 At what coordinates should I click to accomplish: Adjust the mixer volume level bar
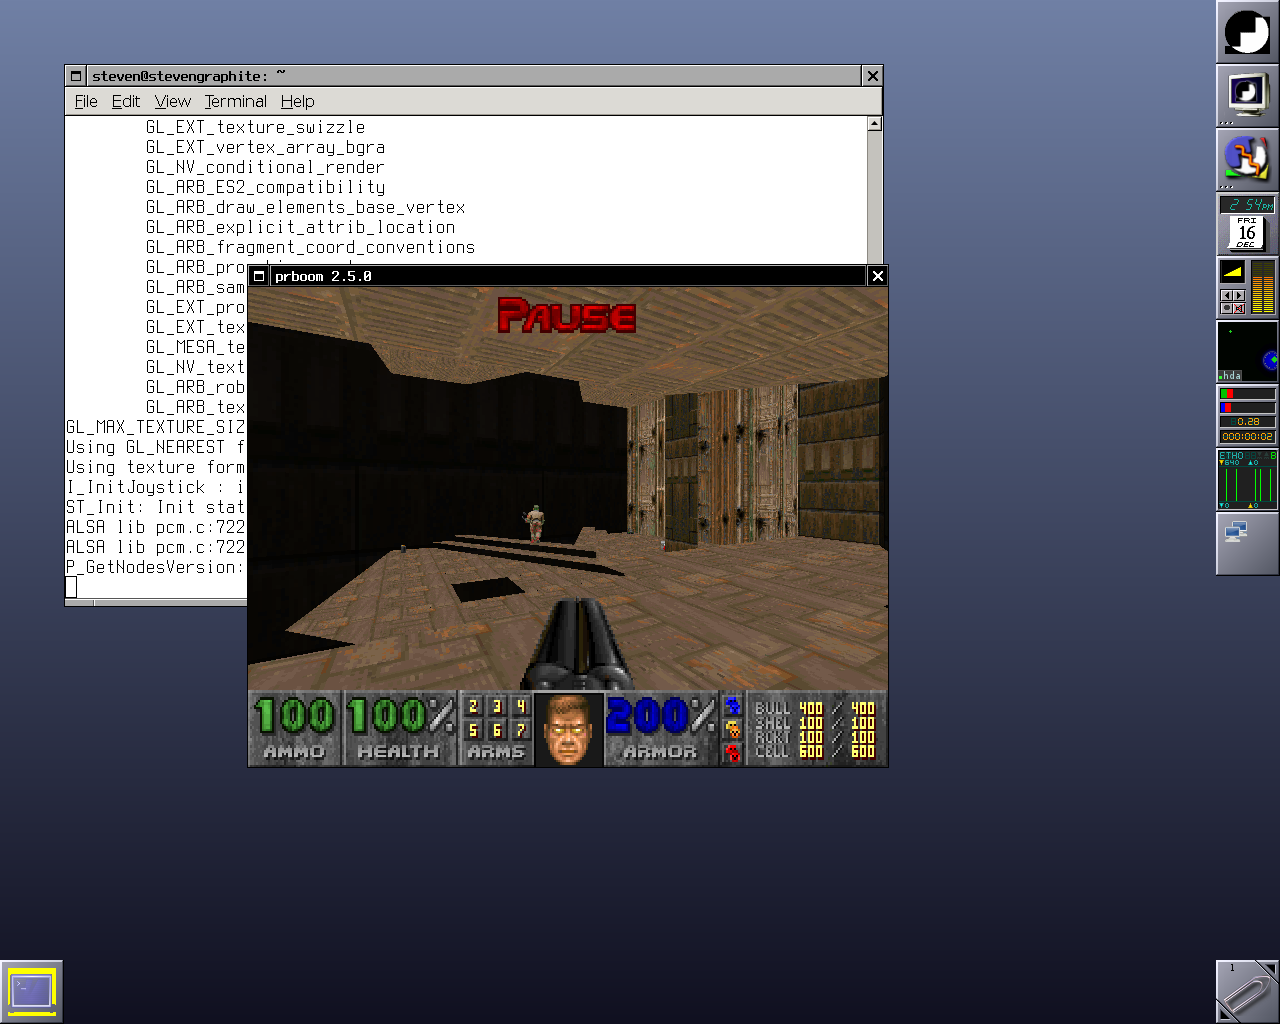coord(1263,288)
